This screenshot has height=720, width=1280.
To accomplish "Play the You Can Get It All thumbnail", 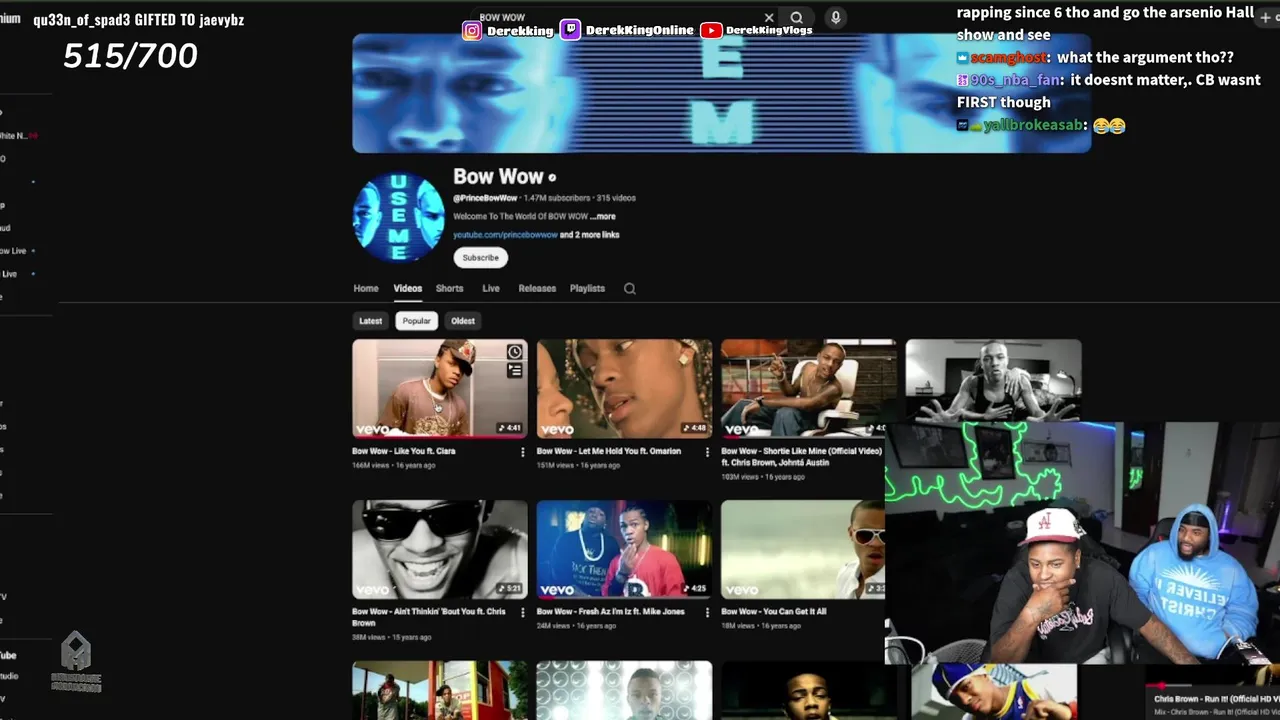I will [803, 549].
